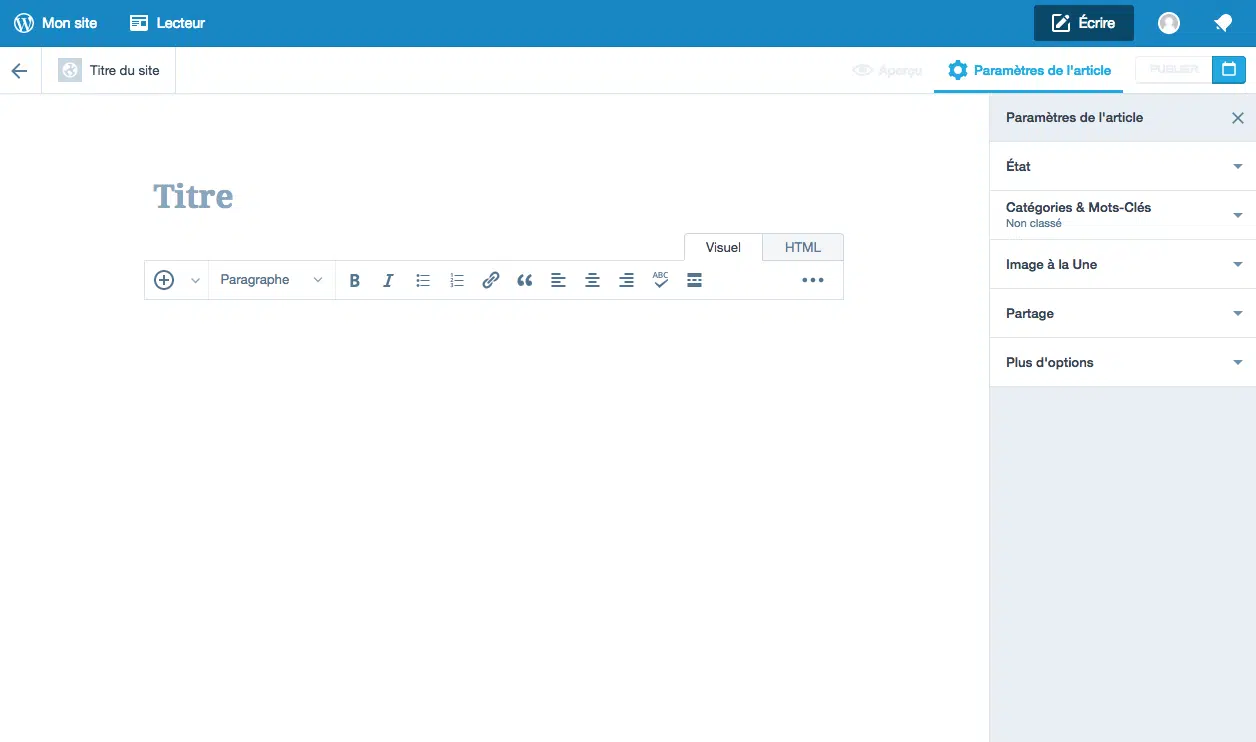Click the insert link icon
The height and width of the screenshot is (742, 1256).
coord(490,281)
